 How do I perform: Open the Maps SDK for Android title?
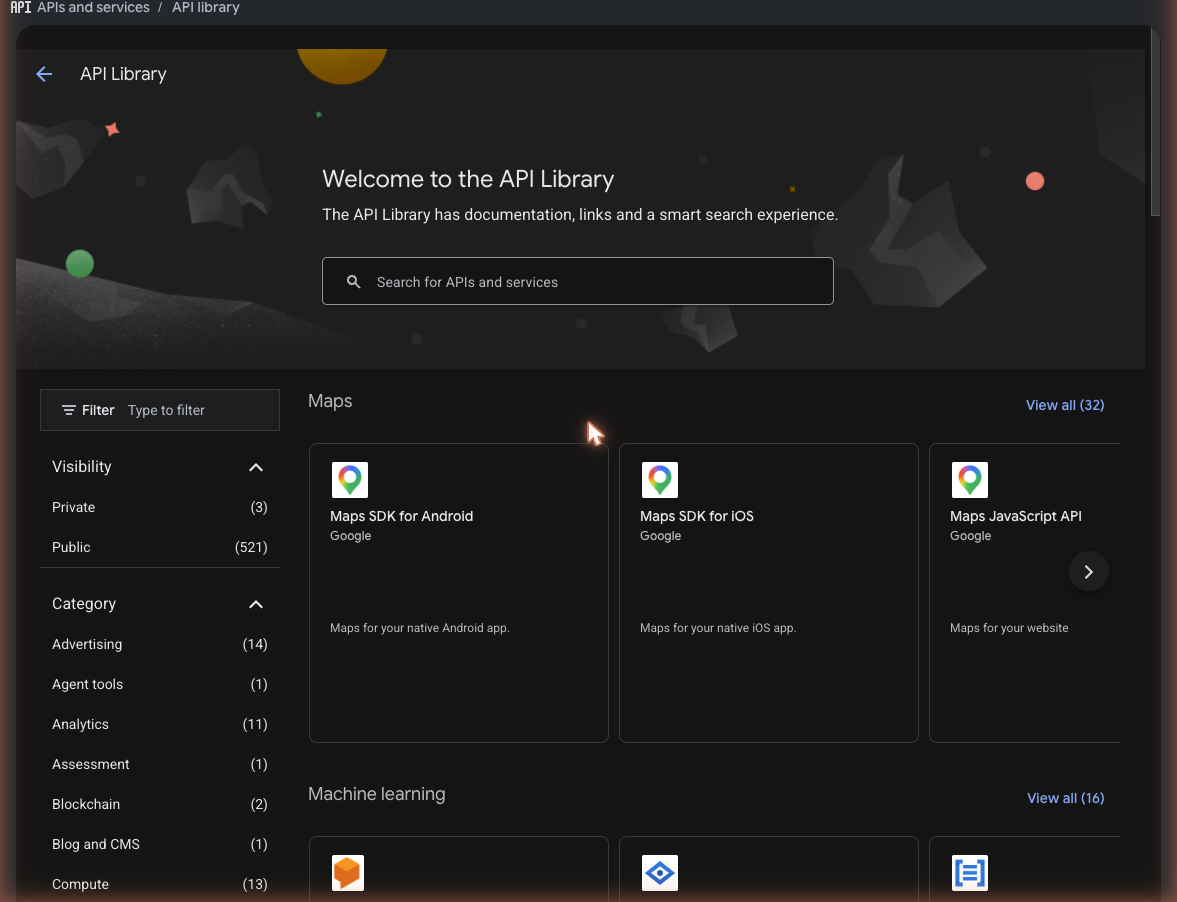402,516
